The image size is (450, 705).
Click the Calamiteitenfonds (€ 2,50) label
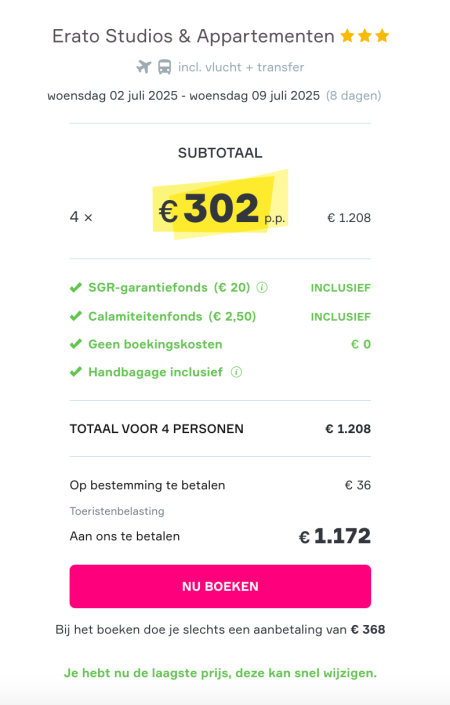(172, 316)
